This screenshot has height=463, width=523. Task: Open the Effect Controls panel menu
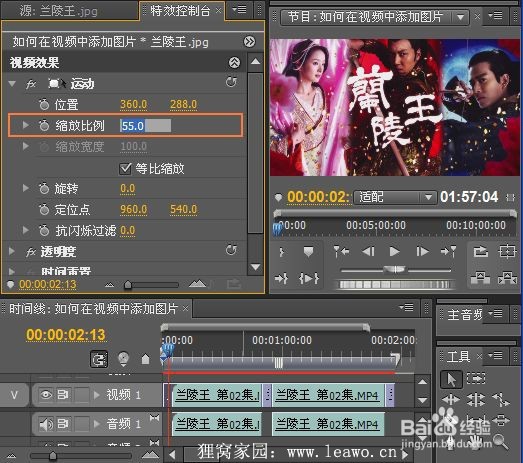[x=239, y=10]
